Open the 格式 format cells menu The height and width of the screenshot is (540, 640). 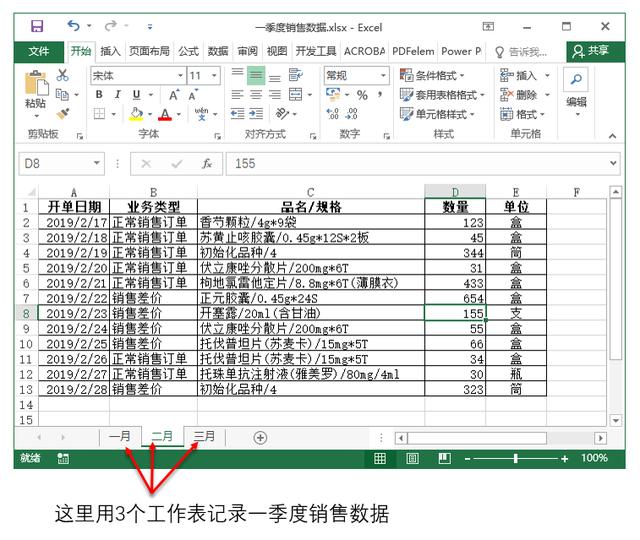point(522,114)
